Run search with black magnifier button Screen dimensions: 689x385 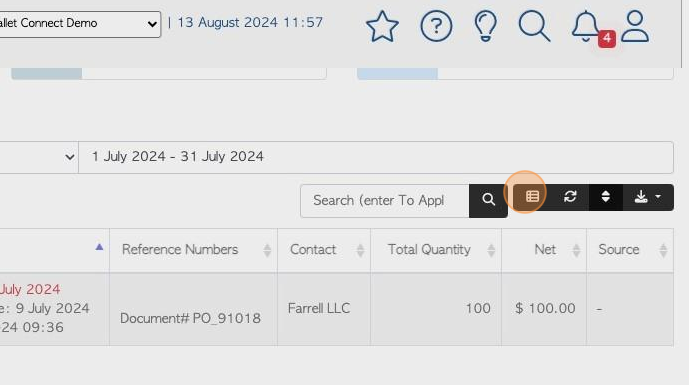(x=488, y=200)
